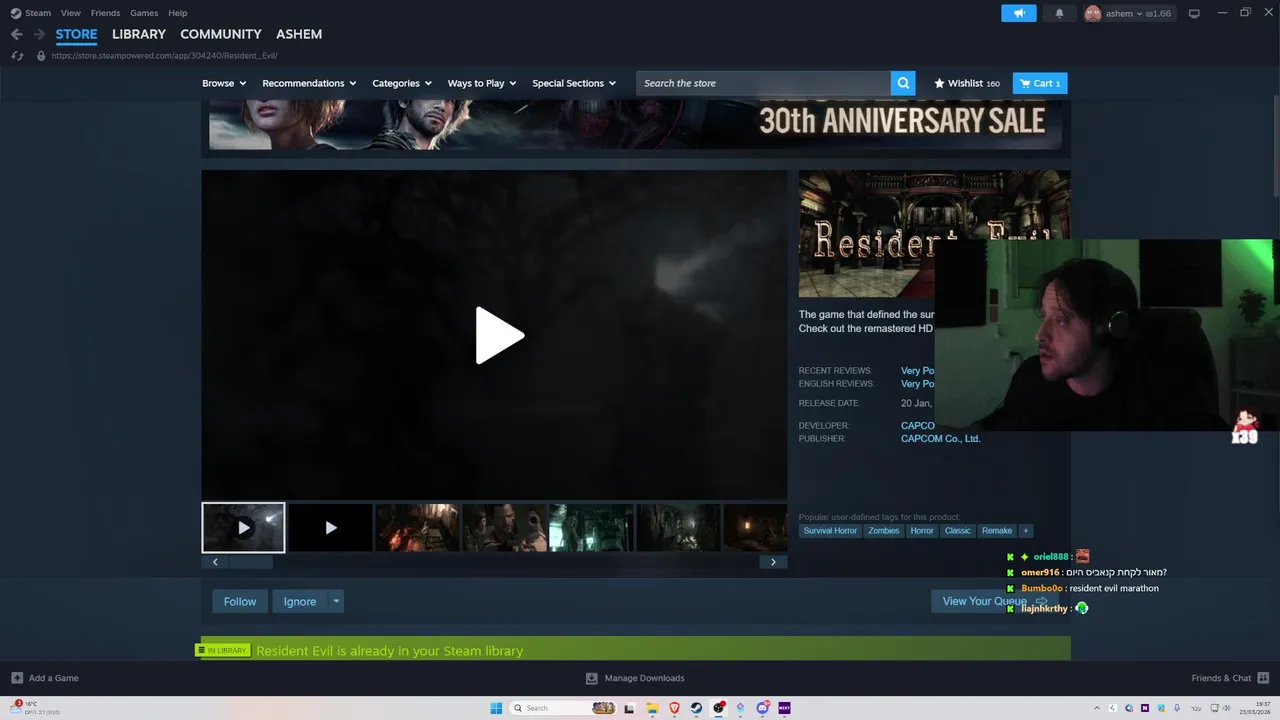The height and width of the screenshot is (720, 1280).
Task: Open the ASHEM profile tab
Action: pyautogui.click(x=299, y=34)
